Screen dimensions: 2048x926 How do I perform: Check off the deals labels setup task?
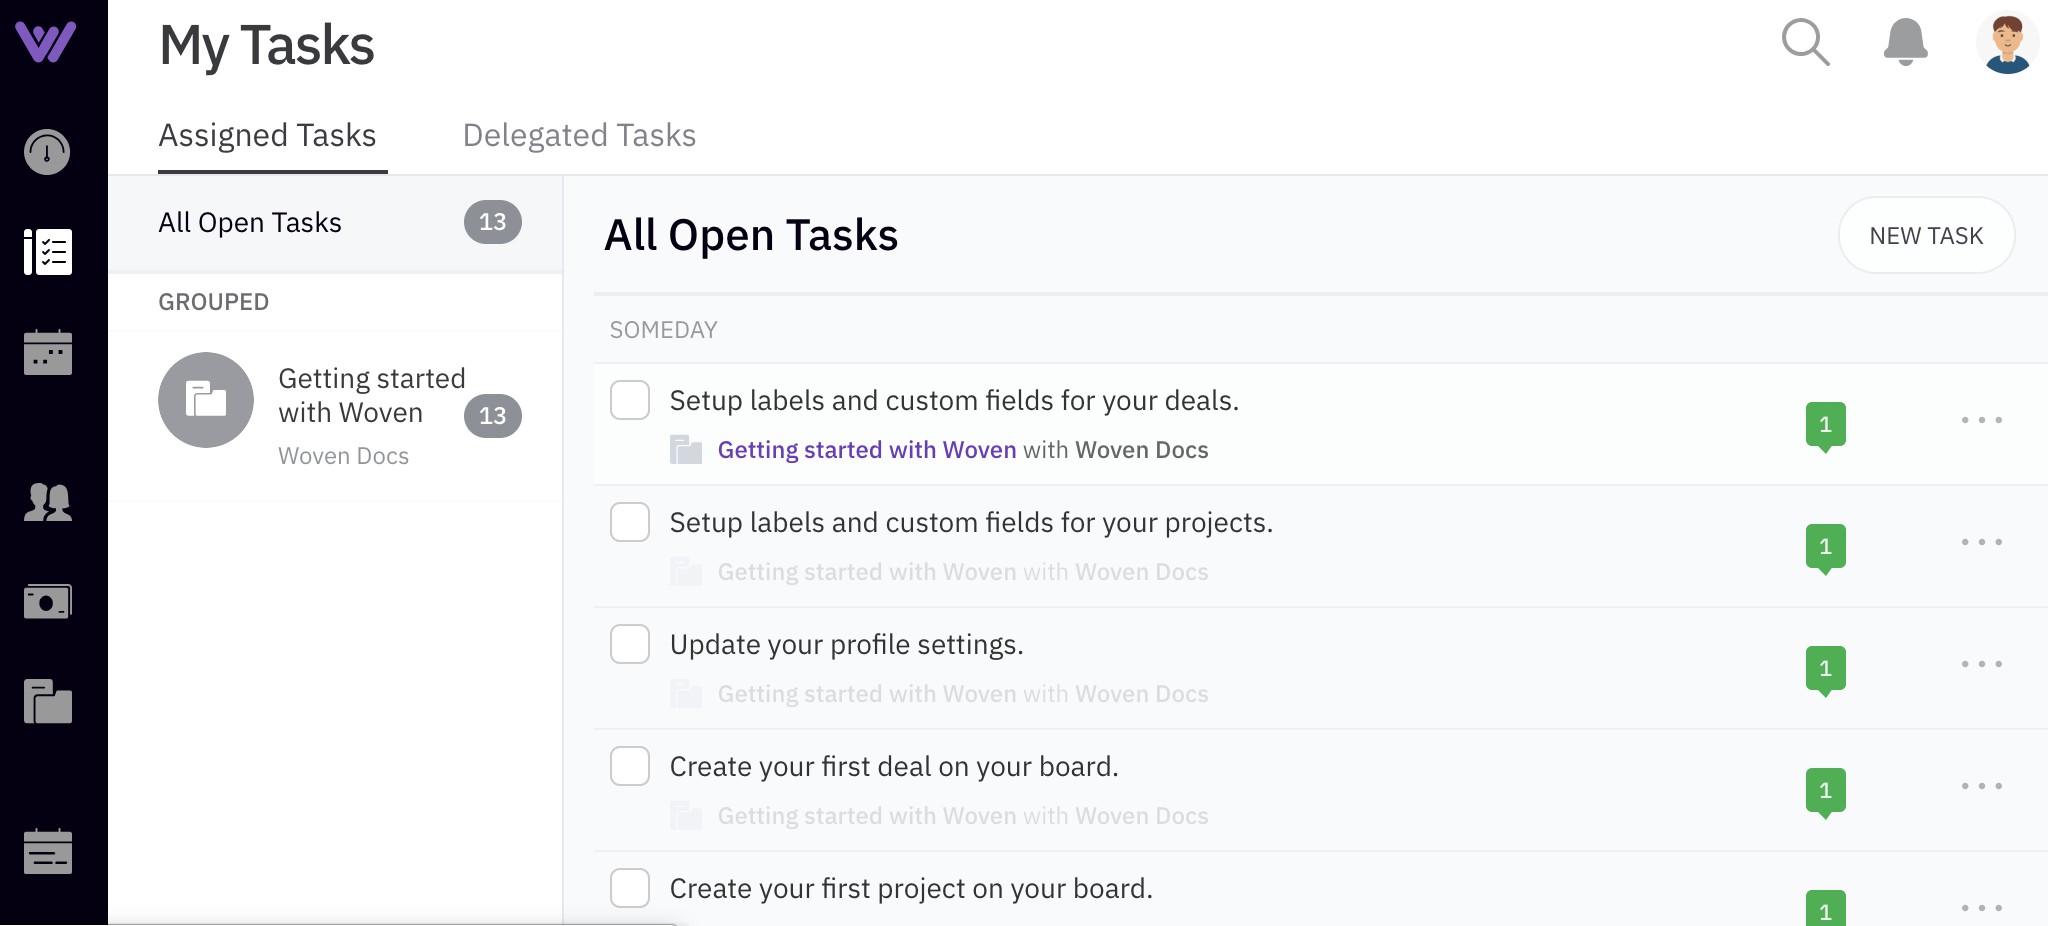pyautogui.click(x=630, y=400)
